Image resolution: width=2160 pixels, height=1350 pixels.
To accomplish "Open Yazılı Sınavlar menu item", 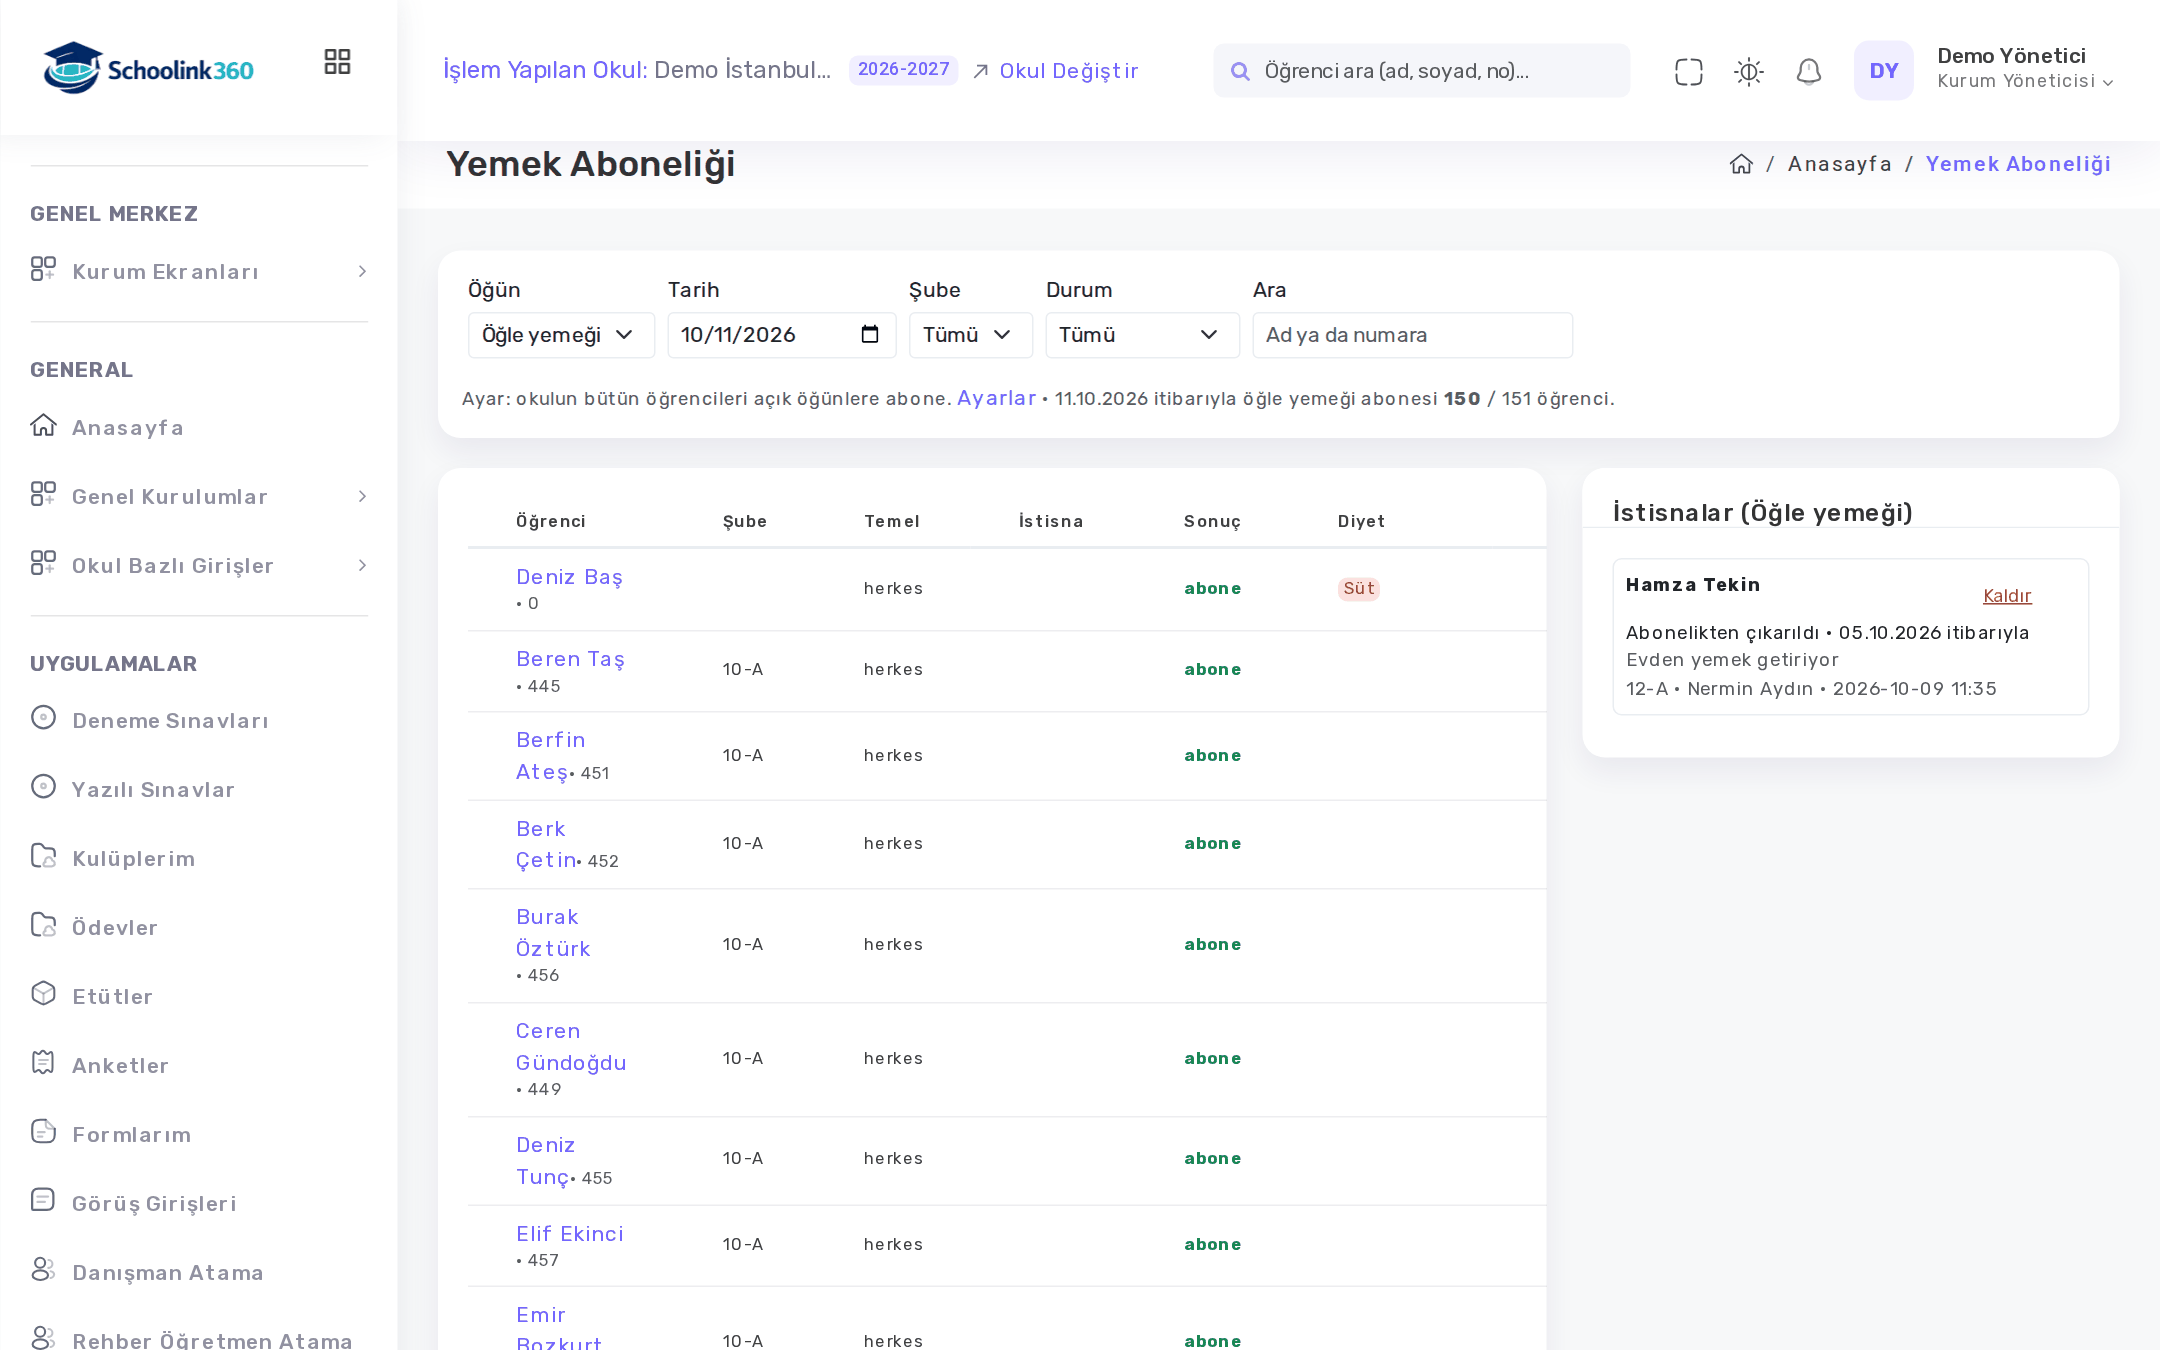I will pos(153,790).
